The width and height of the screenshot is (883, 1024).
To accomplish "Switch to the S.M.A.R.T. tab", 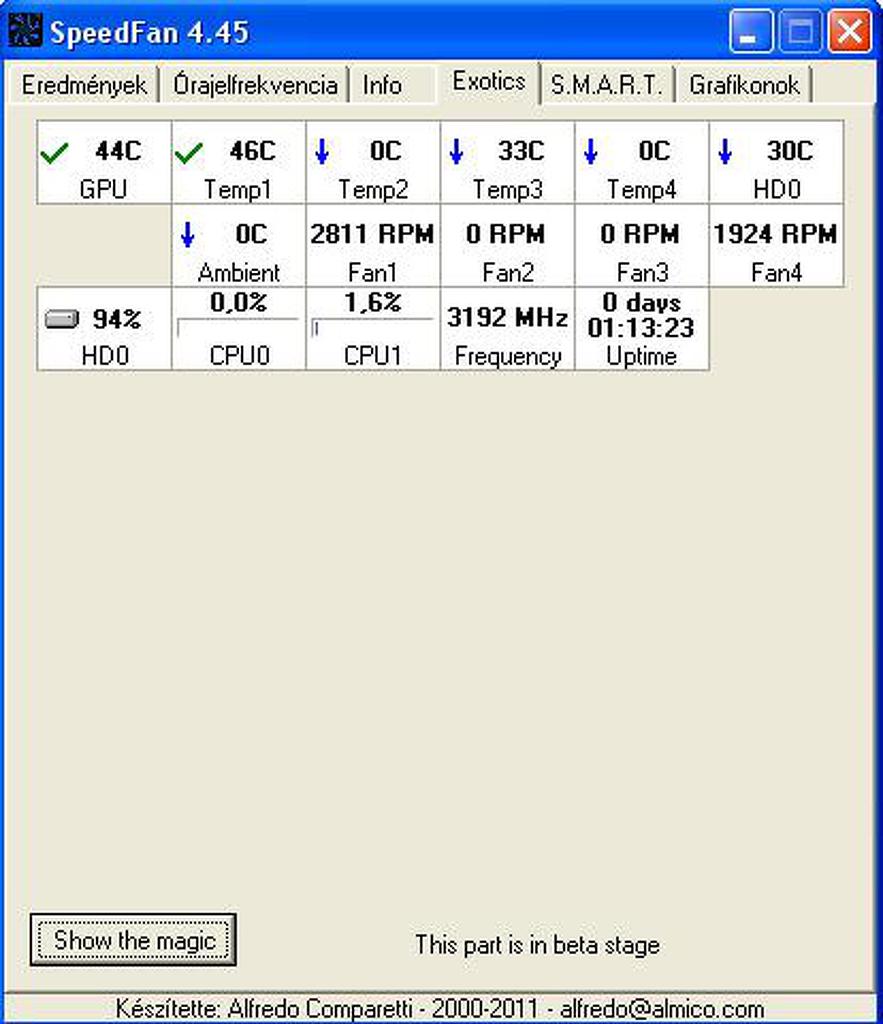I will (x=607, y=85).
